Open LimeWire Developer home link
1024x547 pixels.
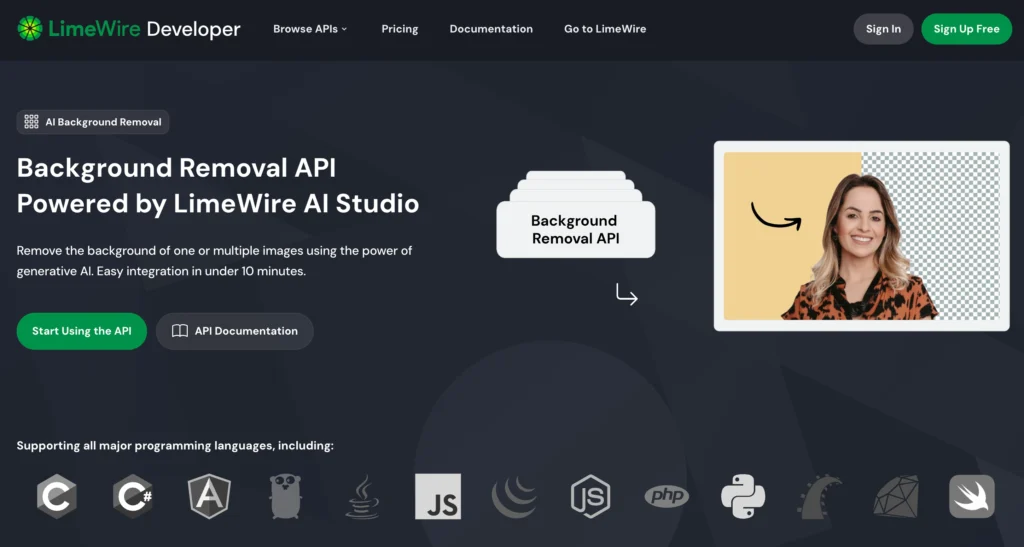(129, 29)
